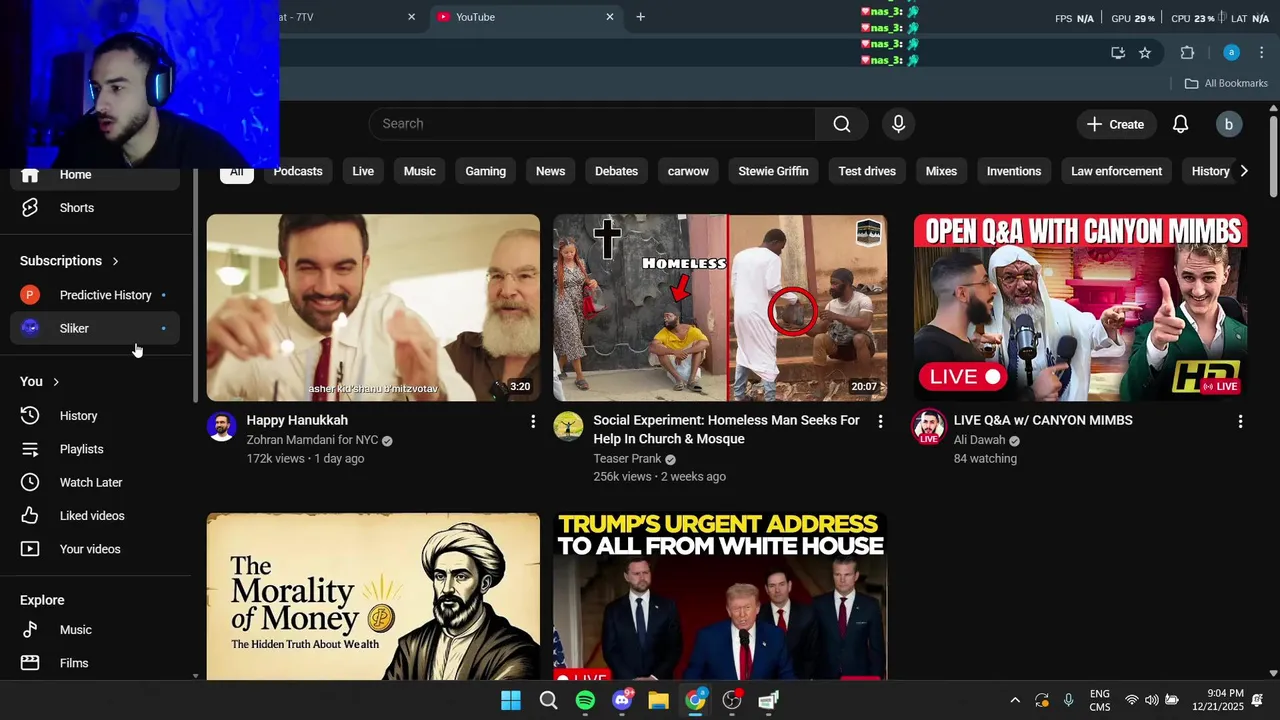Show hidden system tray icons

pyautogui.click(x=1015, y=700)
